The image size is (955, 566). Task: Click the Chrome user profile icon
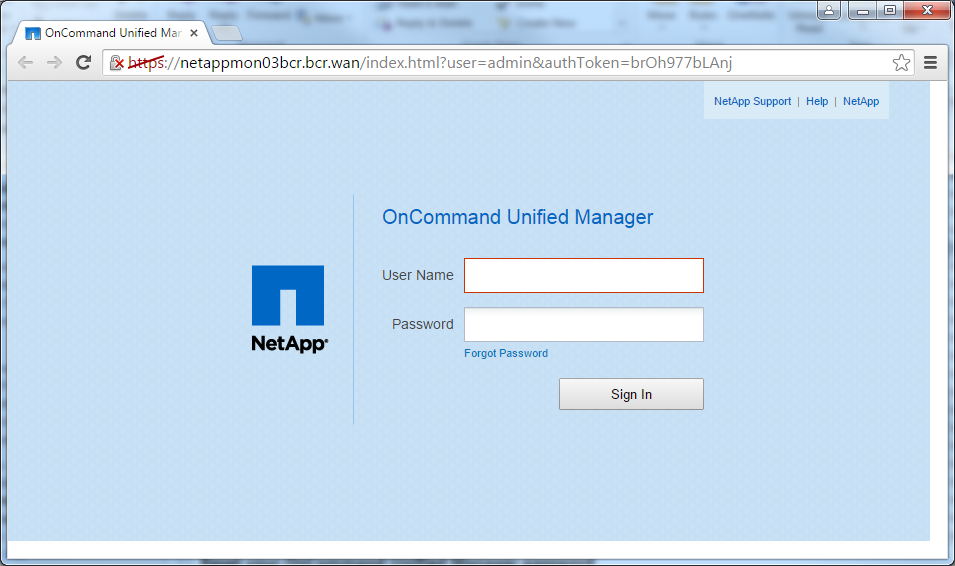point(830,11)
